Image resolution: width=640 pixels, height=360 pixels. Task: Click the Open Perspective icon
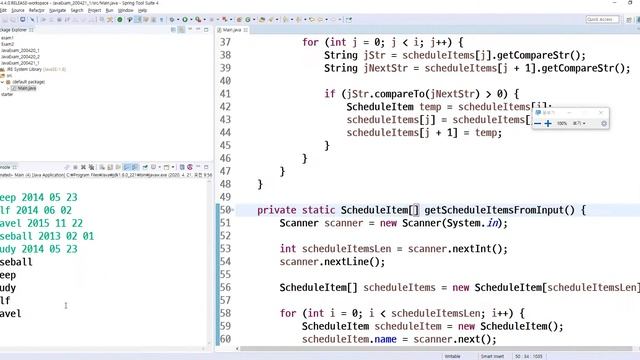point(629,20)
